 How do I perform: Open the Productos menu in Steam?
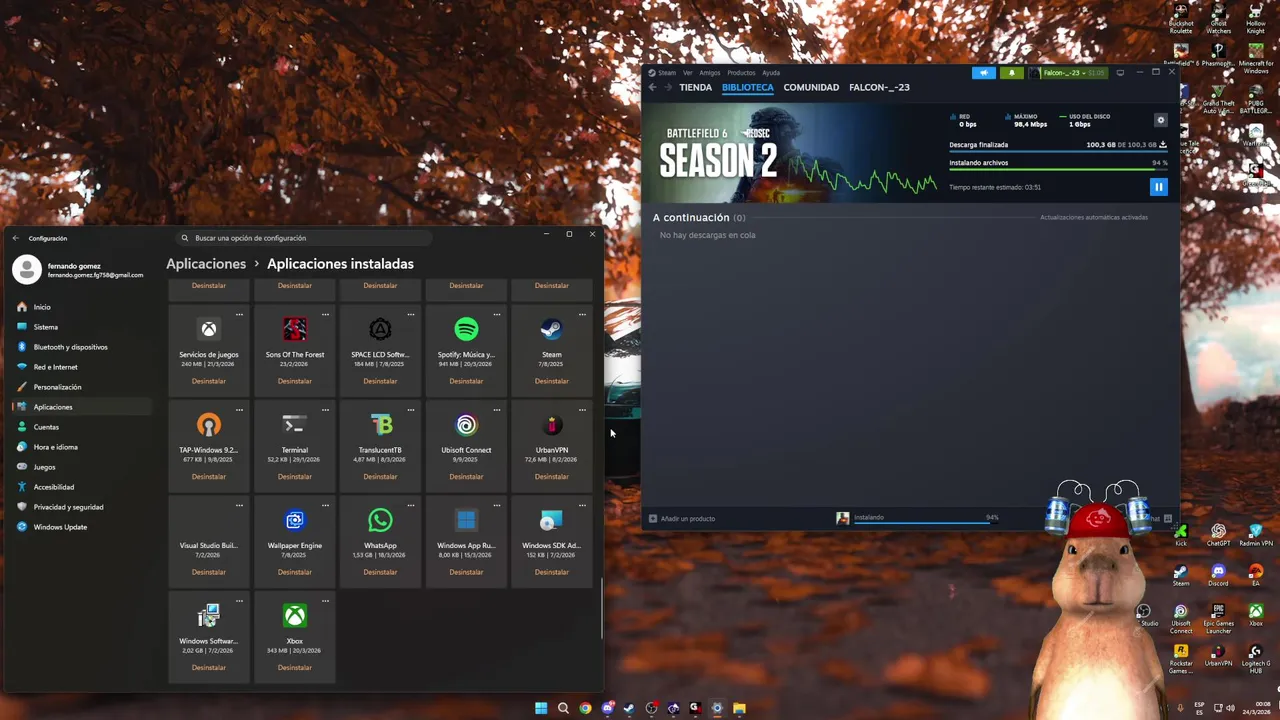pos(741,73)
